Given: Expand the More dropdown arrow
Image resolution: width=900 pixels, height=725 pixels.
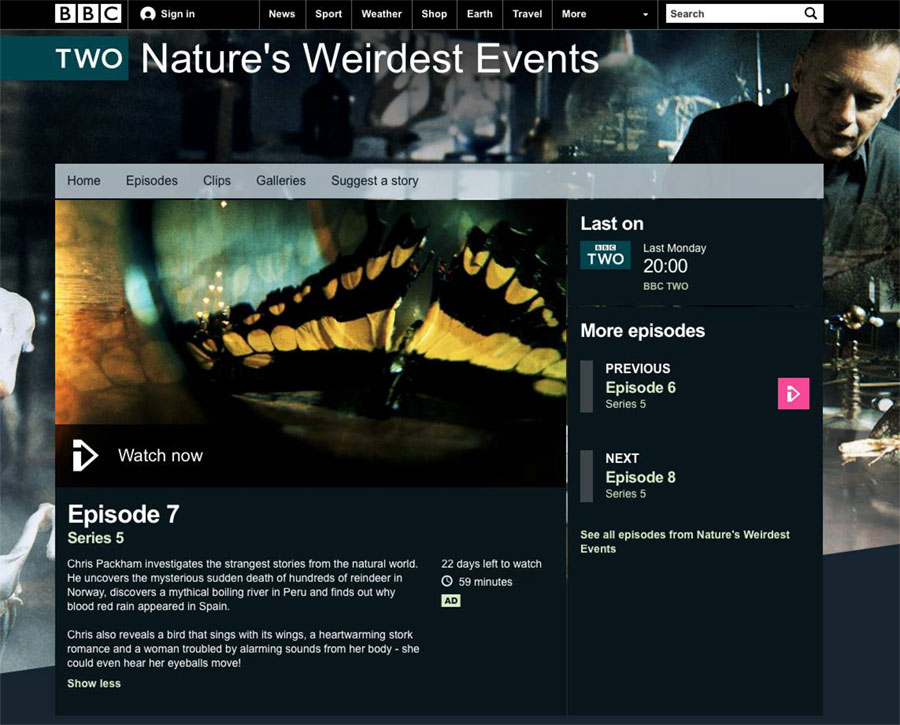Looking at the screenshot, I should tap(645, 14).
